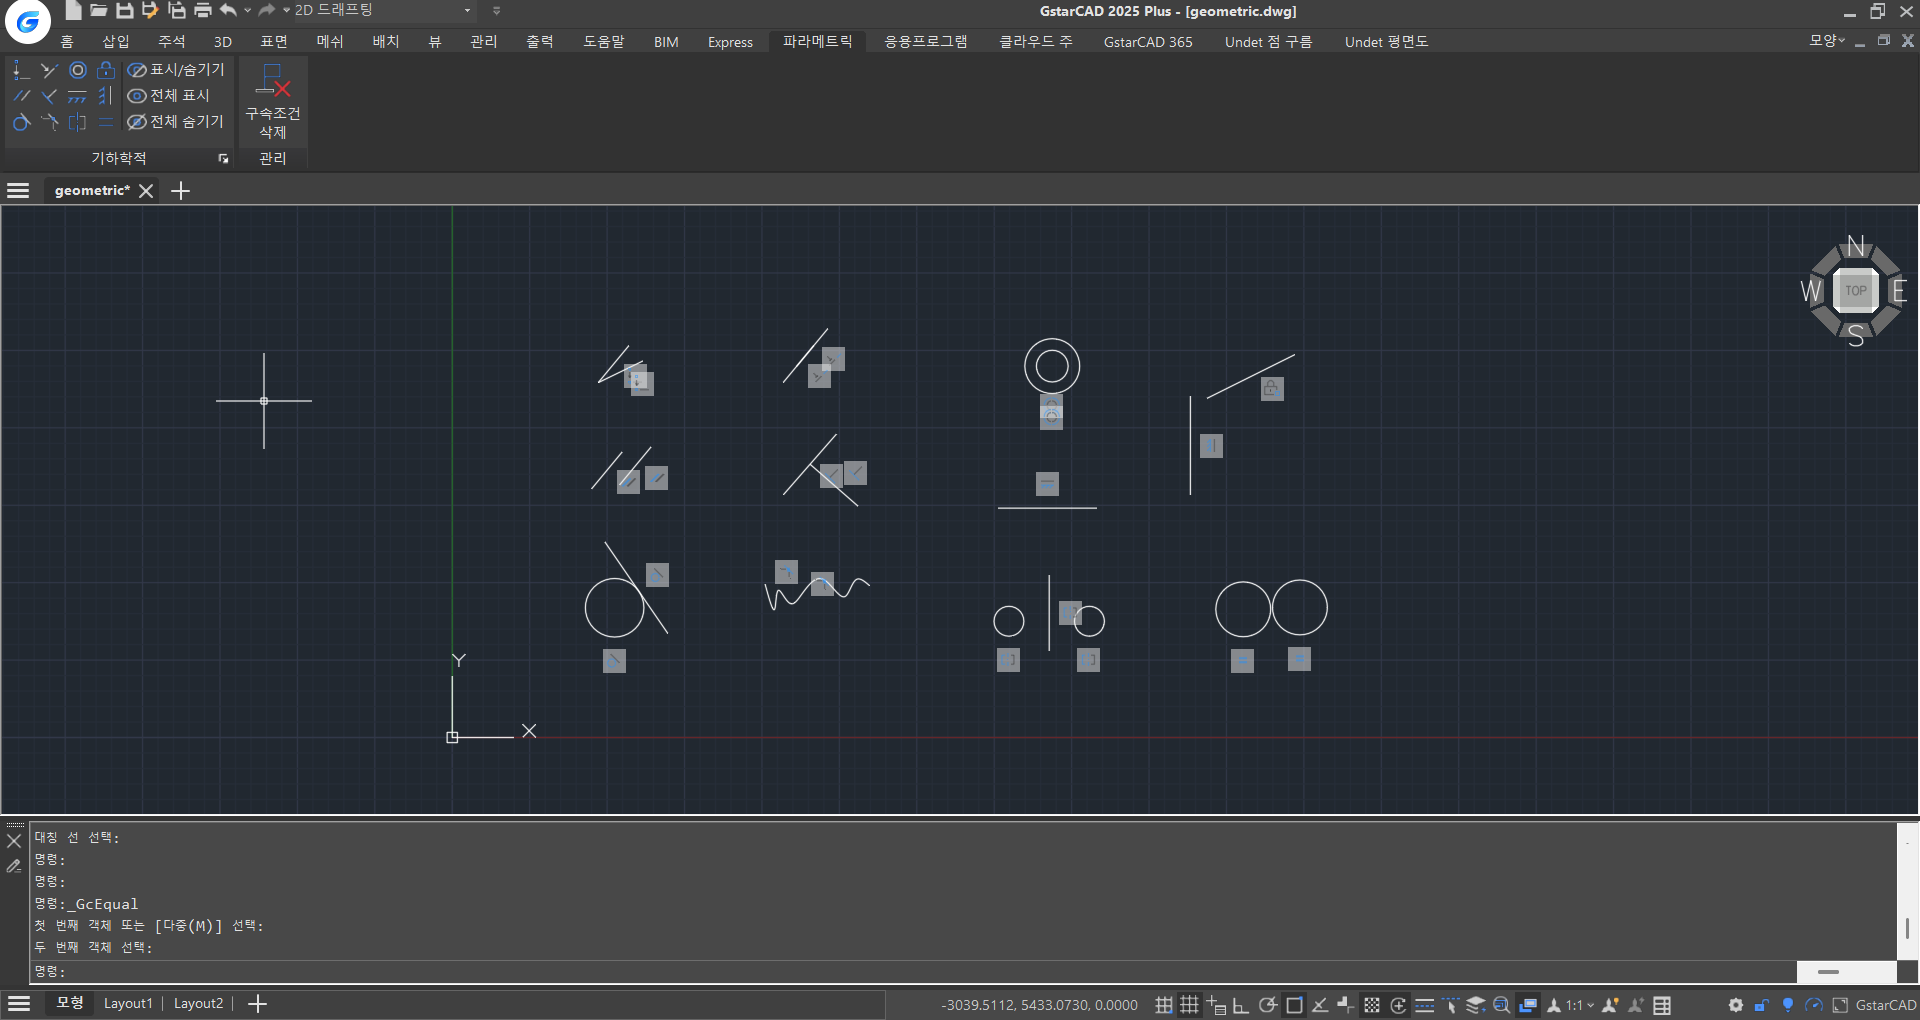Open a file via the folder icon

click(98, 10)
